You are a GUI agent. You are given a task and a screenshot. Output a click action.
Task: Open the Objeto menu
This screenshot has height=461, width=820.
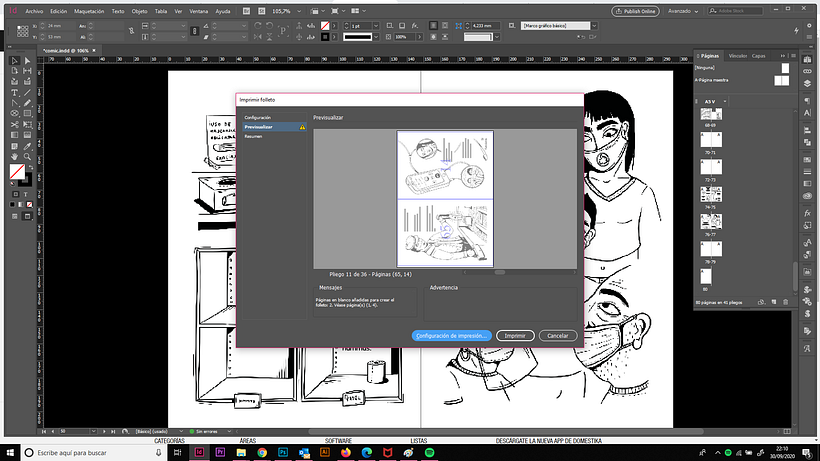[x=139, y=11]
